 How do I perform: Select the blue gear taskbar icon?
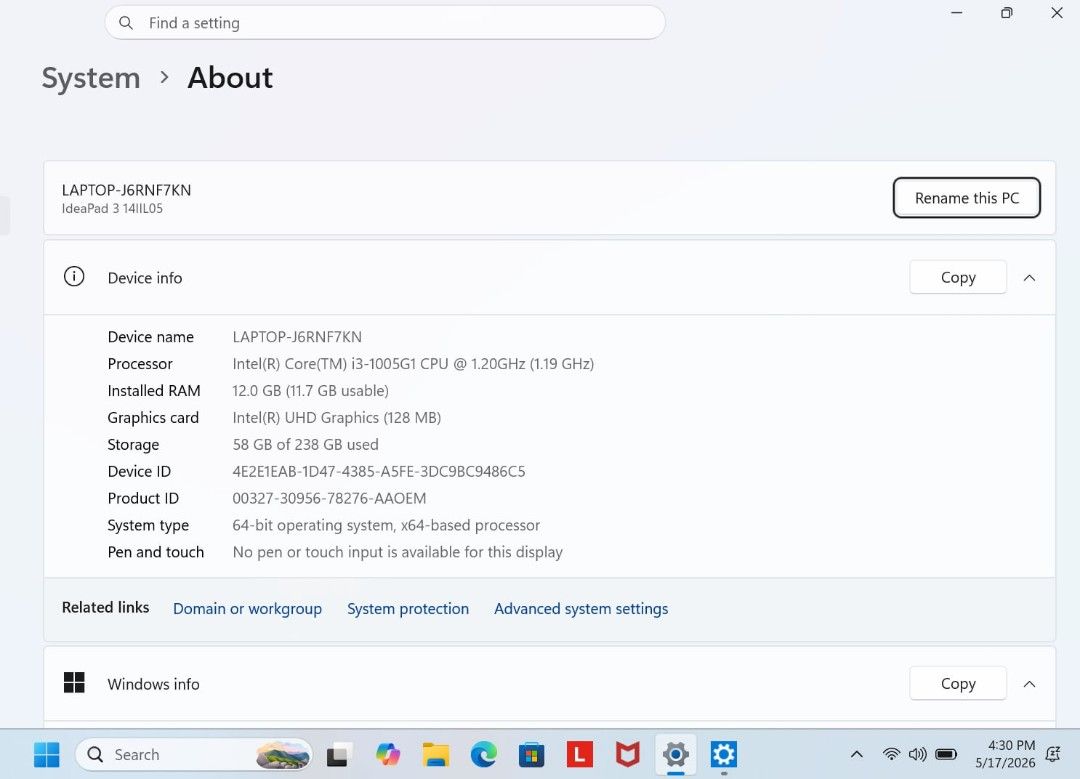click(724, 755)
